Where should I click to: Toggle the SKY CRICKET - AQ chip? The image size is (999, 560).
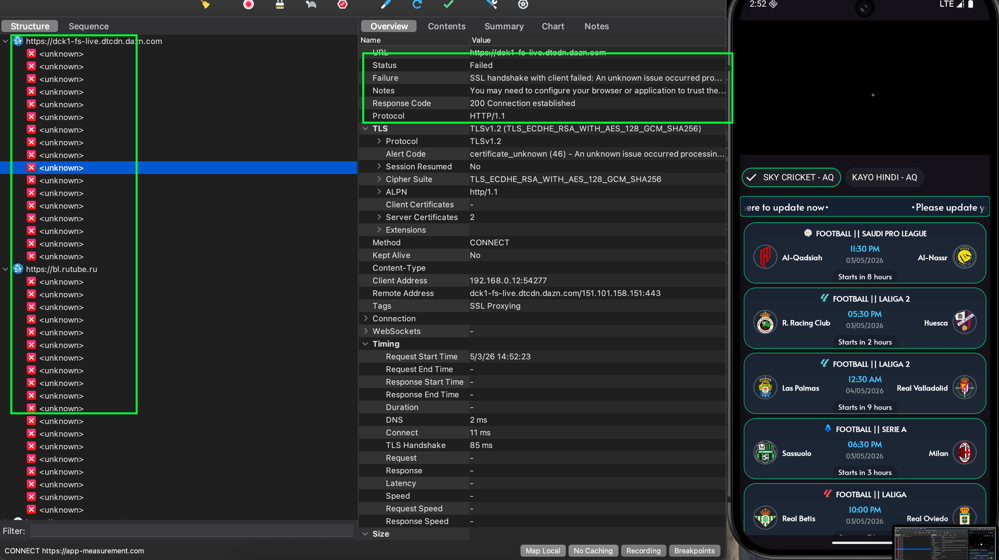[x=791, y=177]
